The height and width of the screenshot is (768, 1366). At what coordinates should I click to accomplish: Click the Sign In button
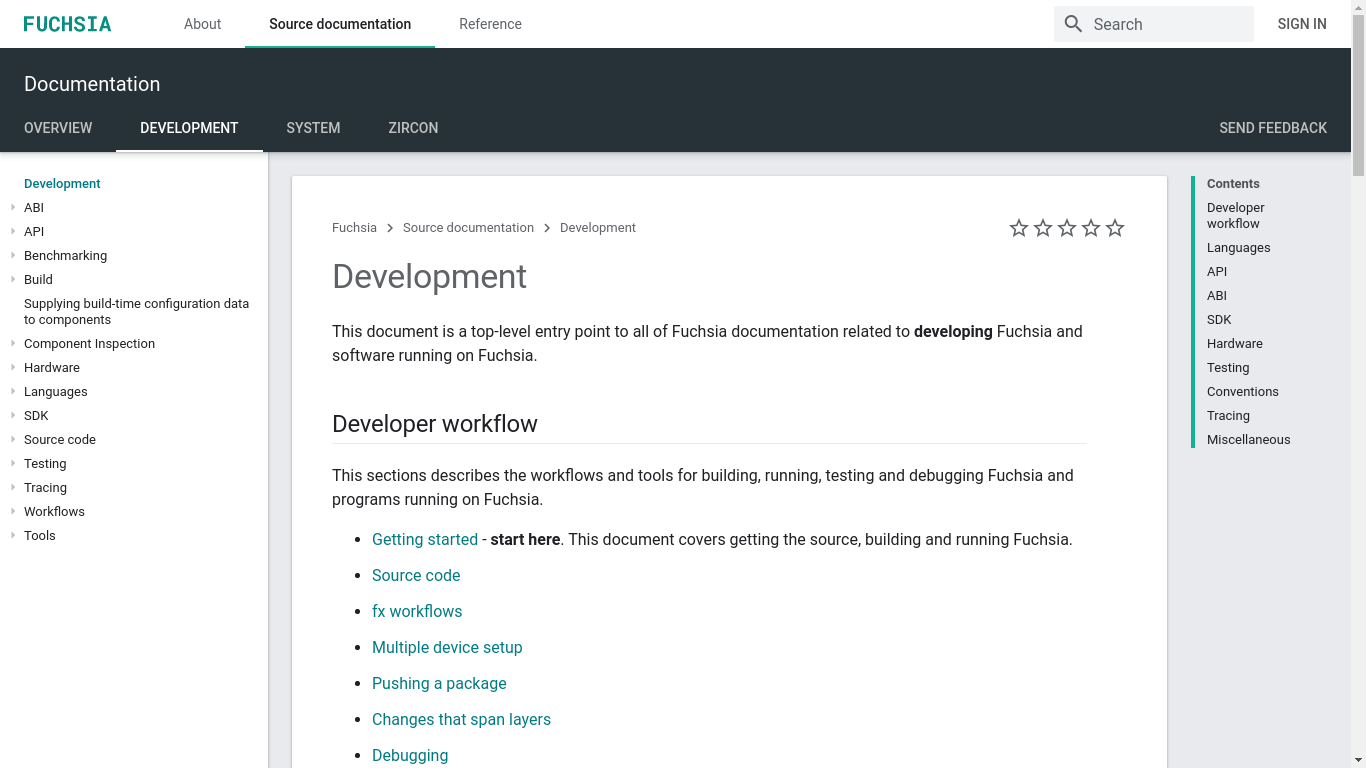[x=1302, y=24]
